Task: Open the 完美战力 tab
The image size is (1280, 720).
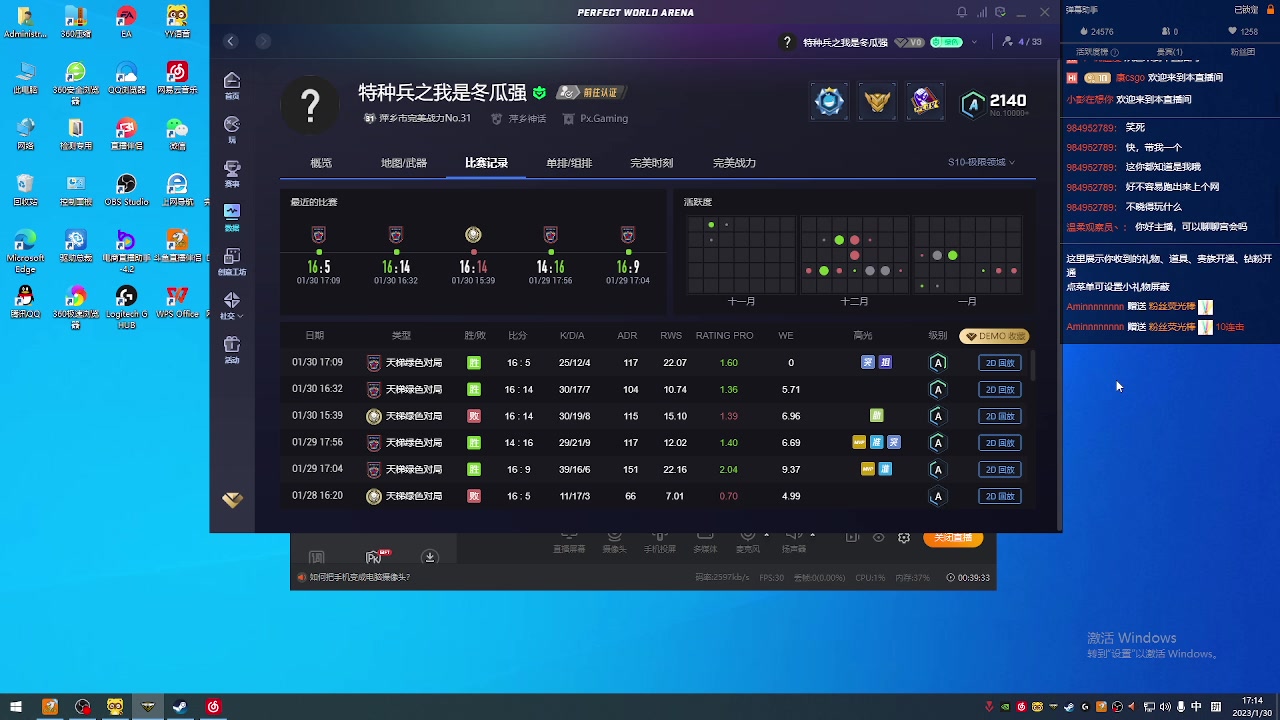Action: point(734,163)
